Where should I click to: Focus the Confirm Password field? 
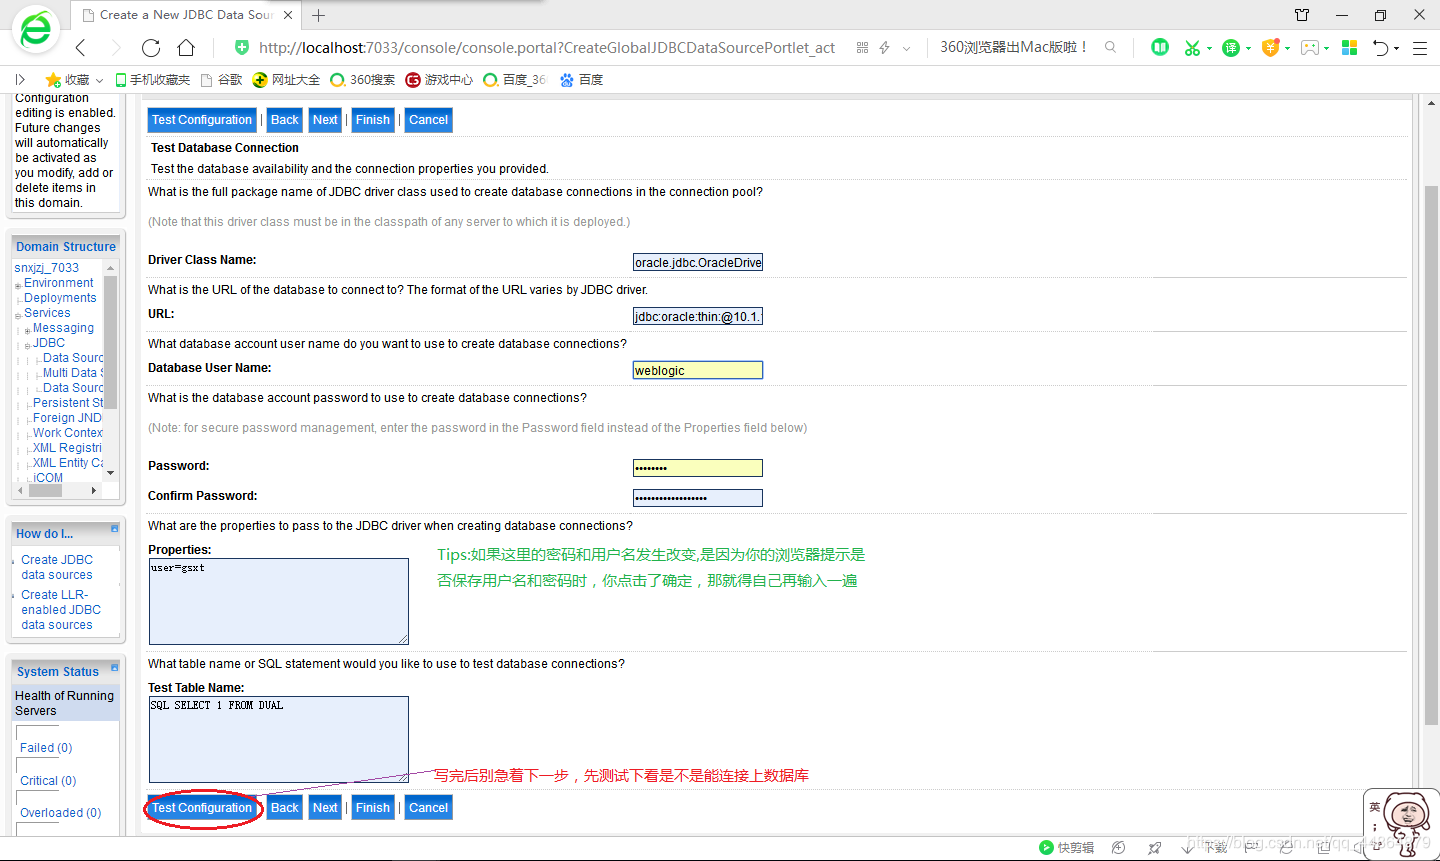click(698, 498)
